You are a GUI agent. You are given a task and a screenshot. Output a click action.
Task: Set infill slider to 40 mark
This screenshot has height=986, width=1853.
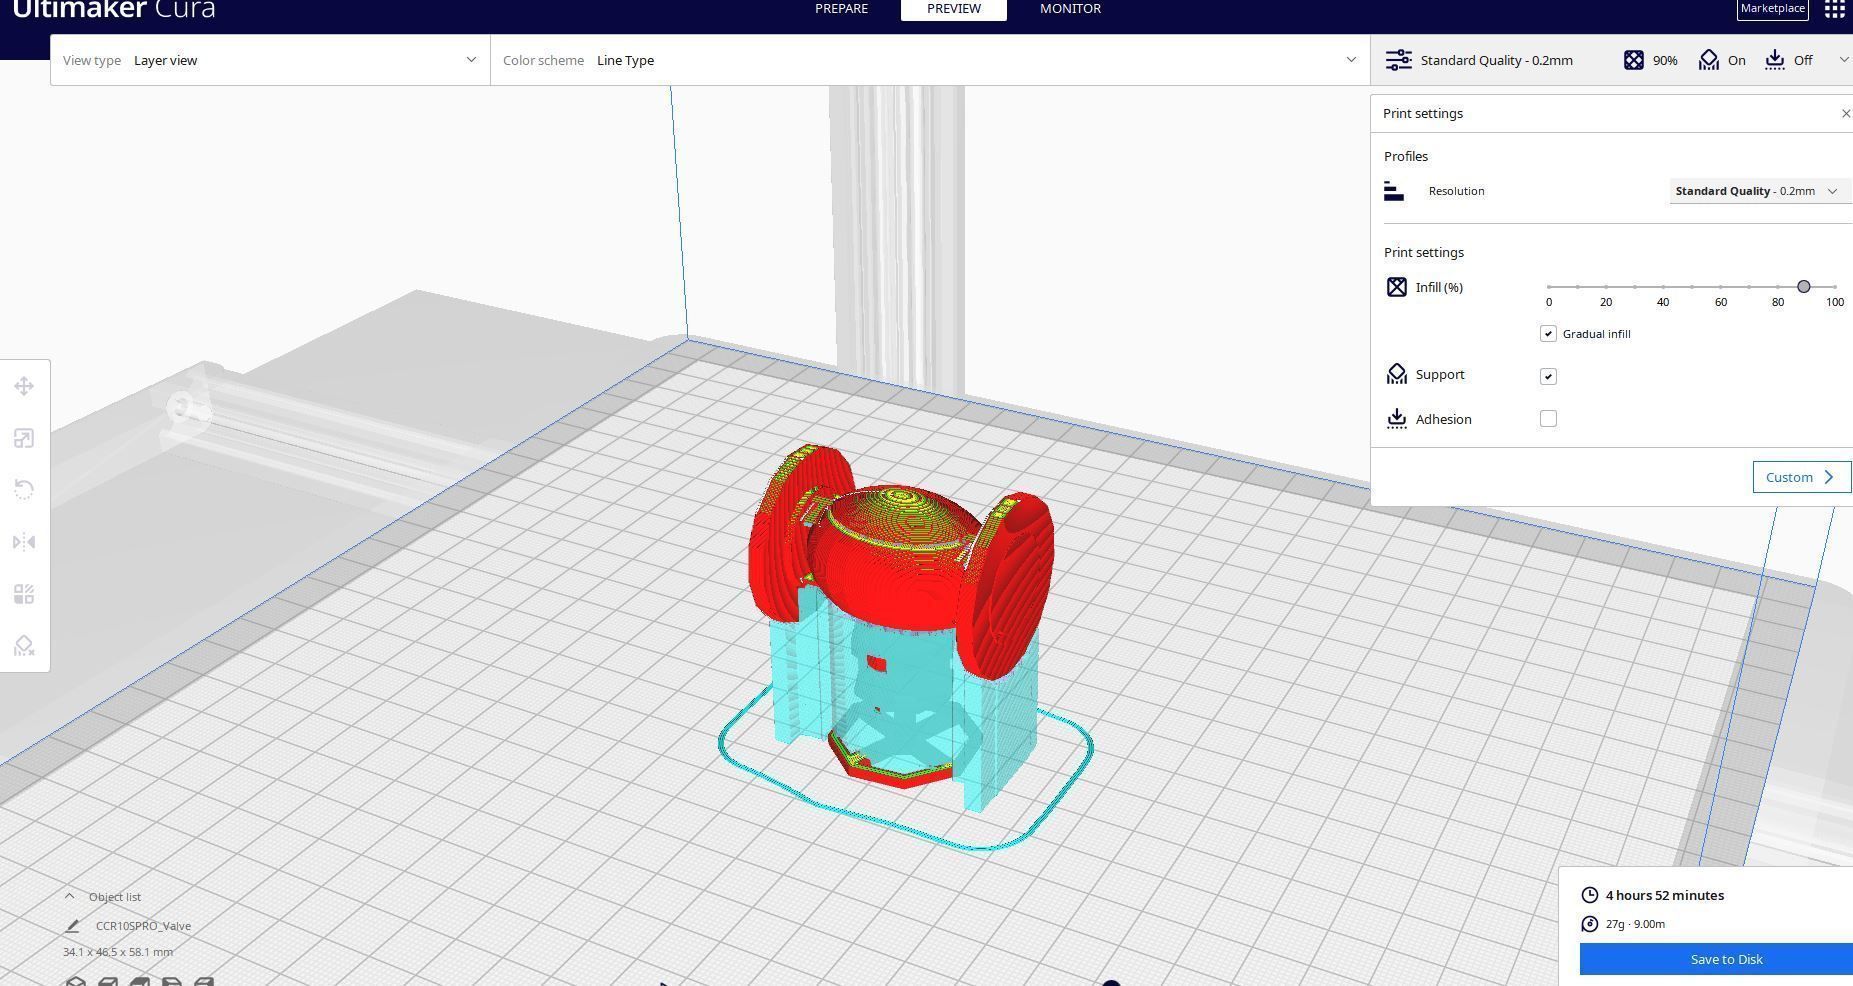[1663, 287]
